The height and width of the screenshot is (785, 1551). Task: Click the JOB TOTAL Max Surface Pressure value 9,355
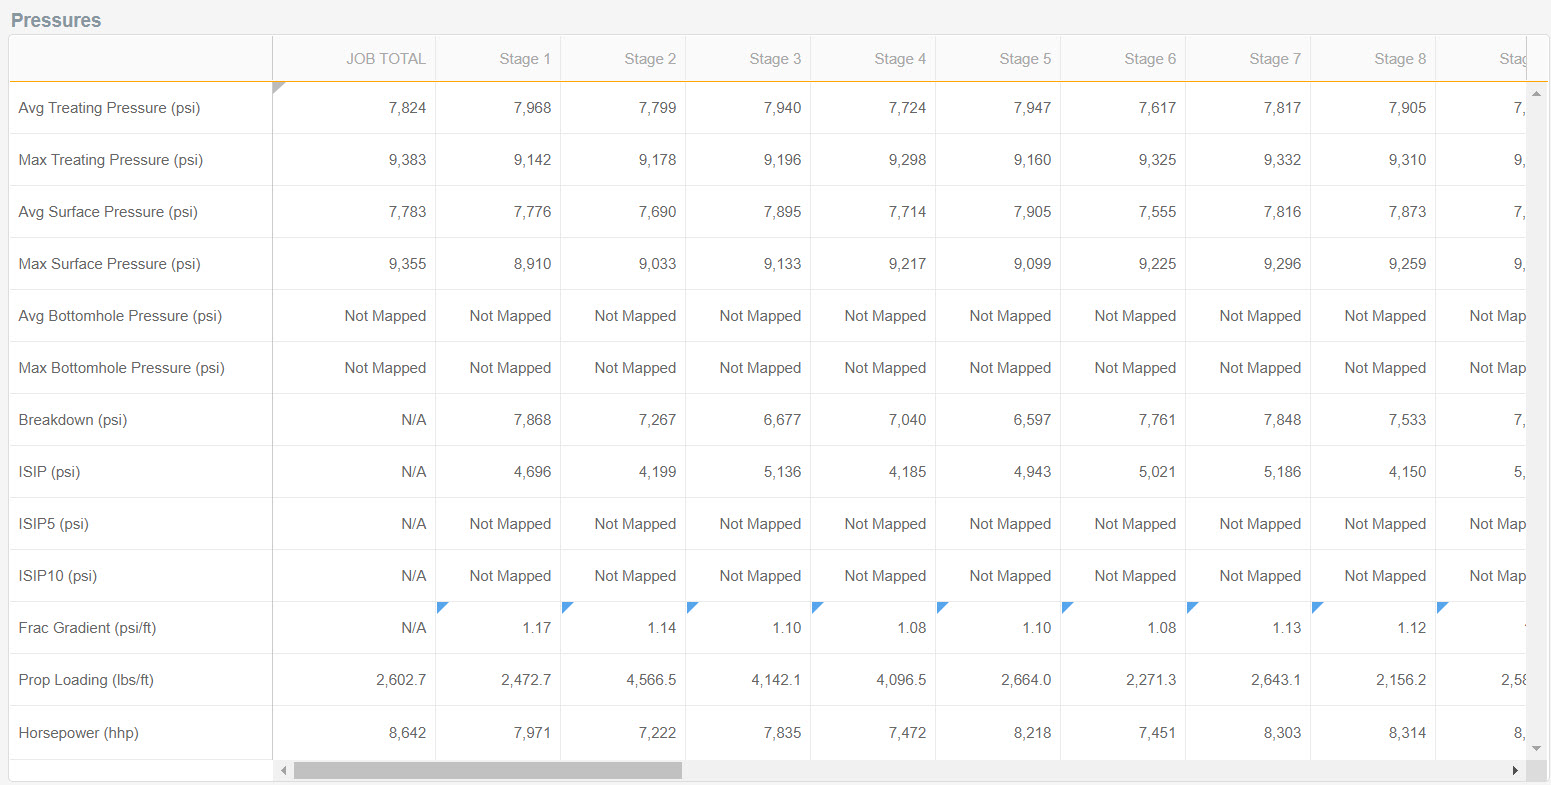click(x=407, y=264)
